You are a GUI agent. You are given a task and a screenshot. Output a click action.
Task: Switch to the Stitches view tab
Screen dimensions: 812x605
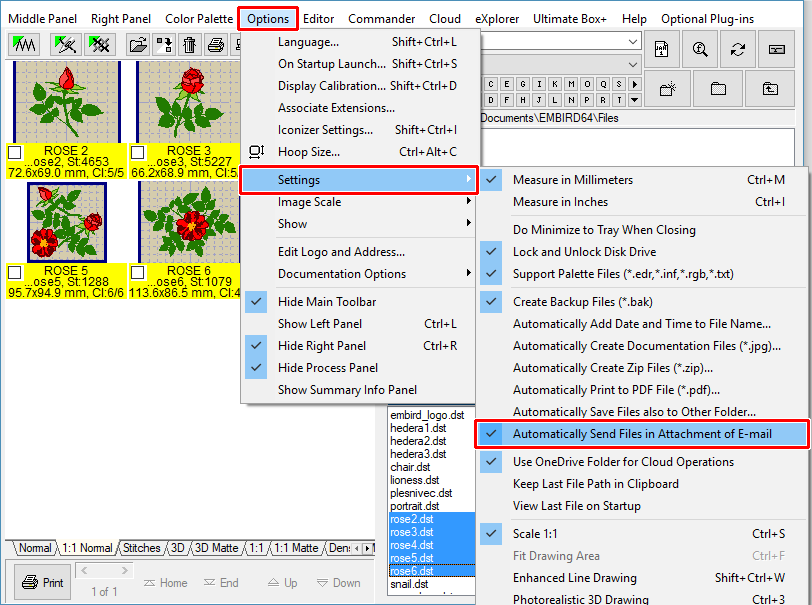tap(141, 548)
